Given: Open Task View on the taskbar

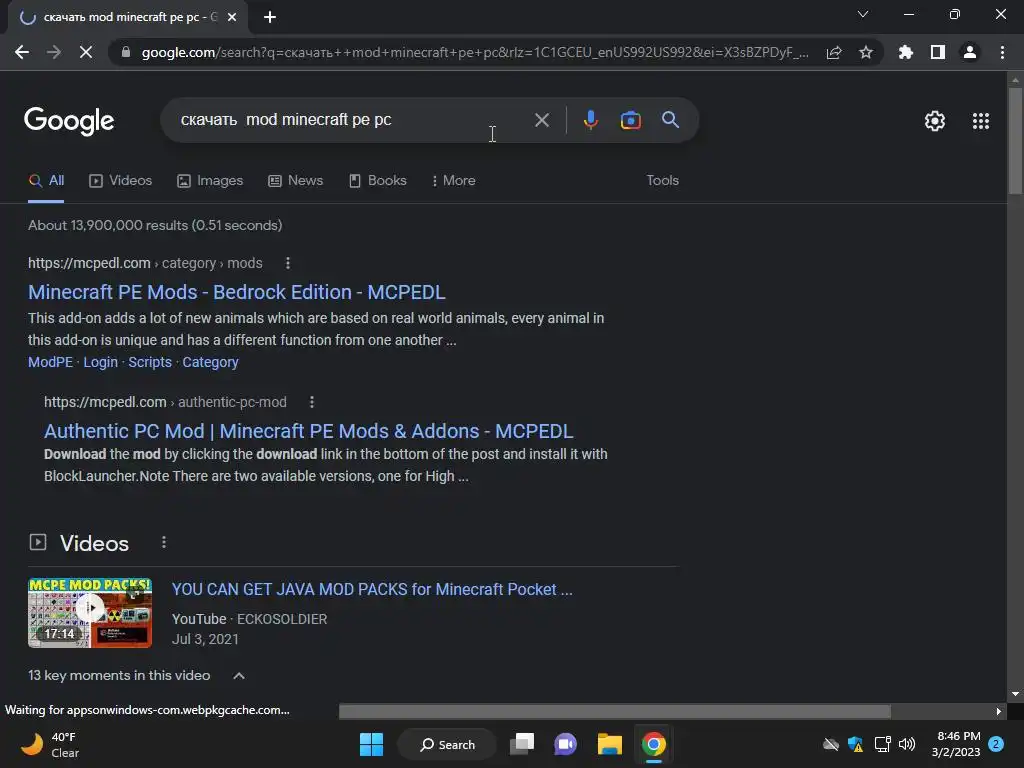Looking at the screenshot, I should [x=522, y=744].
